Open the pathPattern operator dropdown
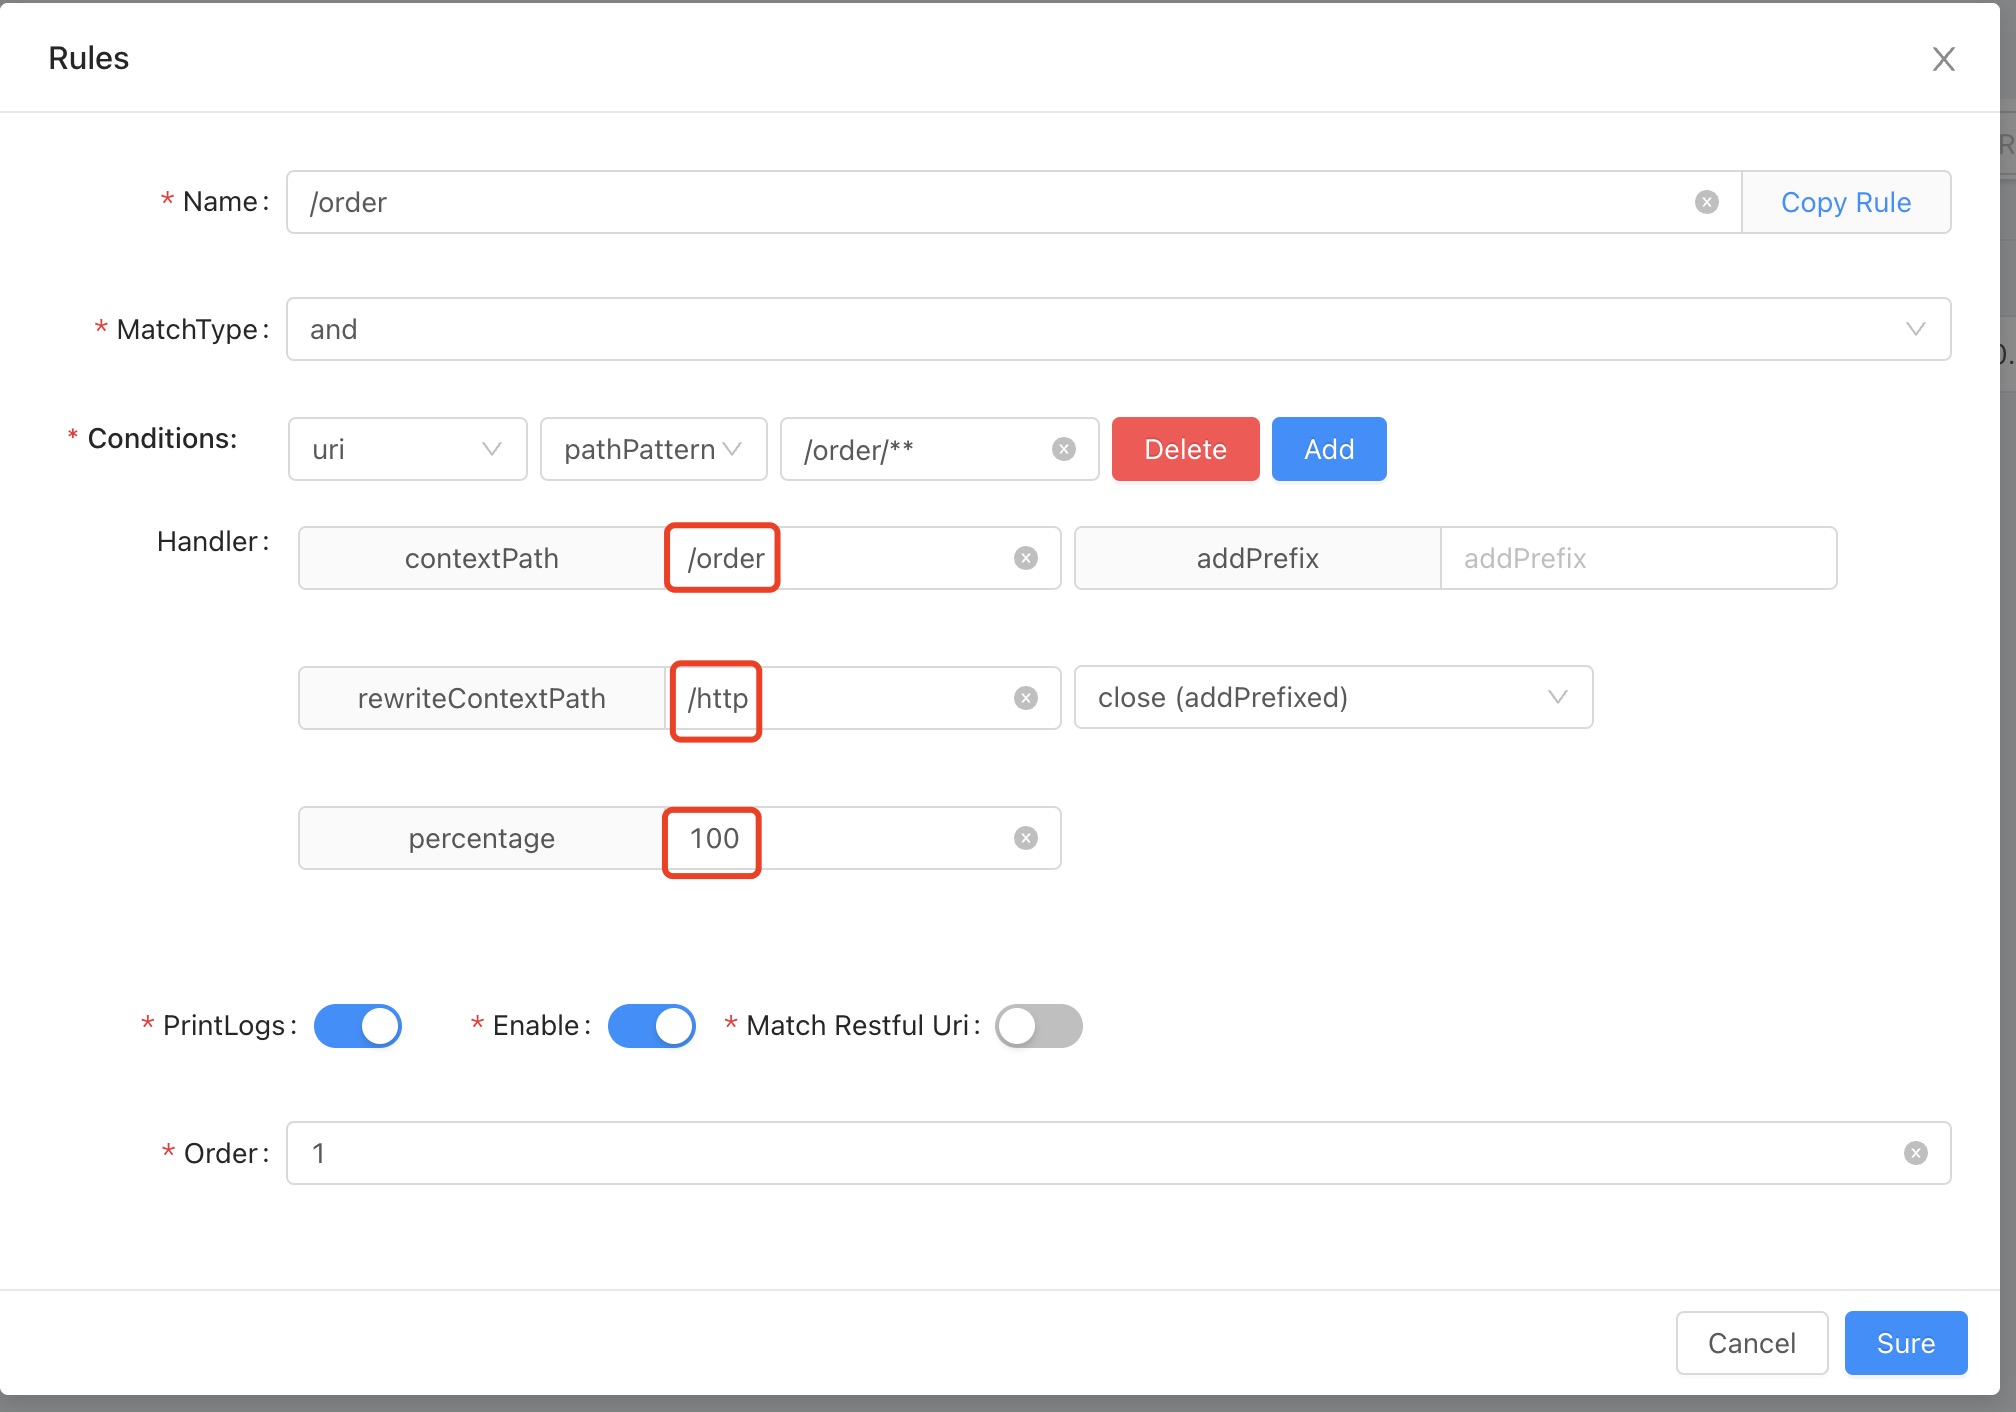This screenshot has width=2016, height=1412. (653, 449)
